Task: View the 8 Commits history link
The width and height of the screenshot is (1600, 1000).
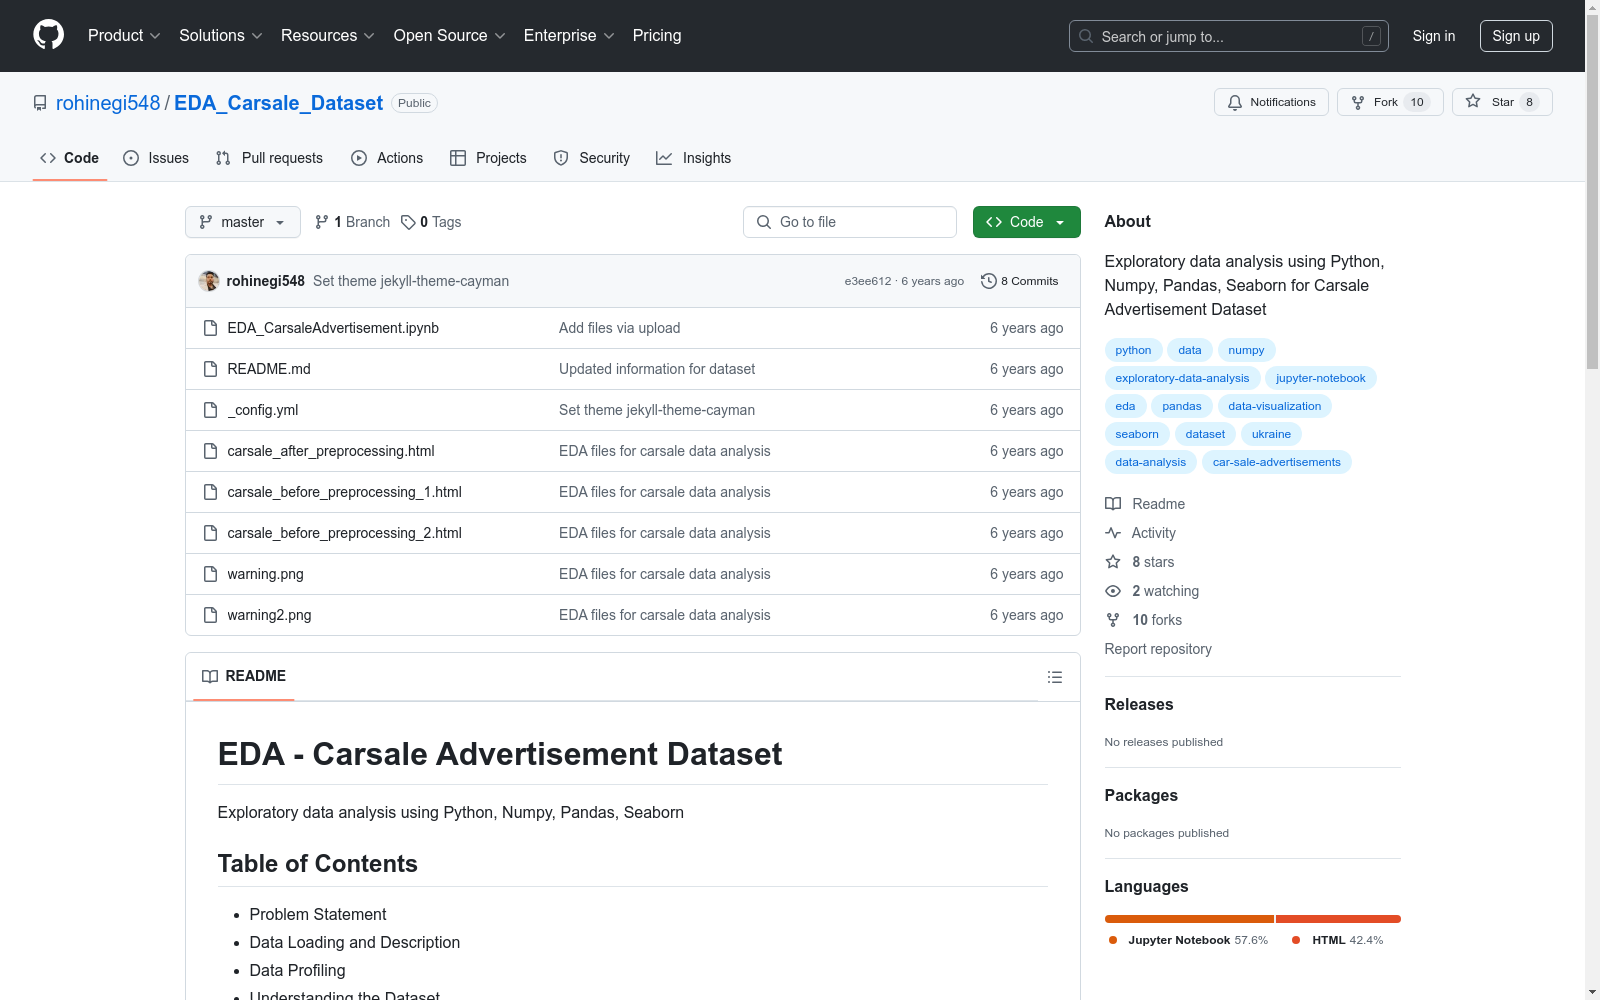Action: (1020, 281)
